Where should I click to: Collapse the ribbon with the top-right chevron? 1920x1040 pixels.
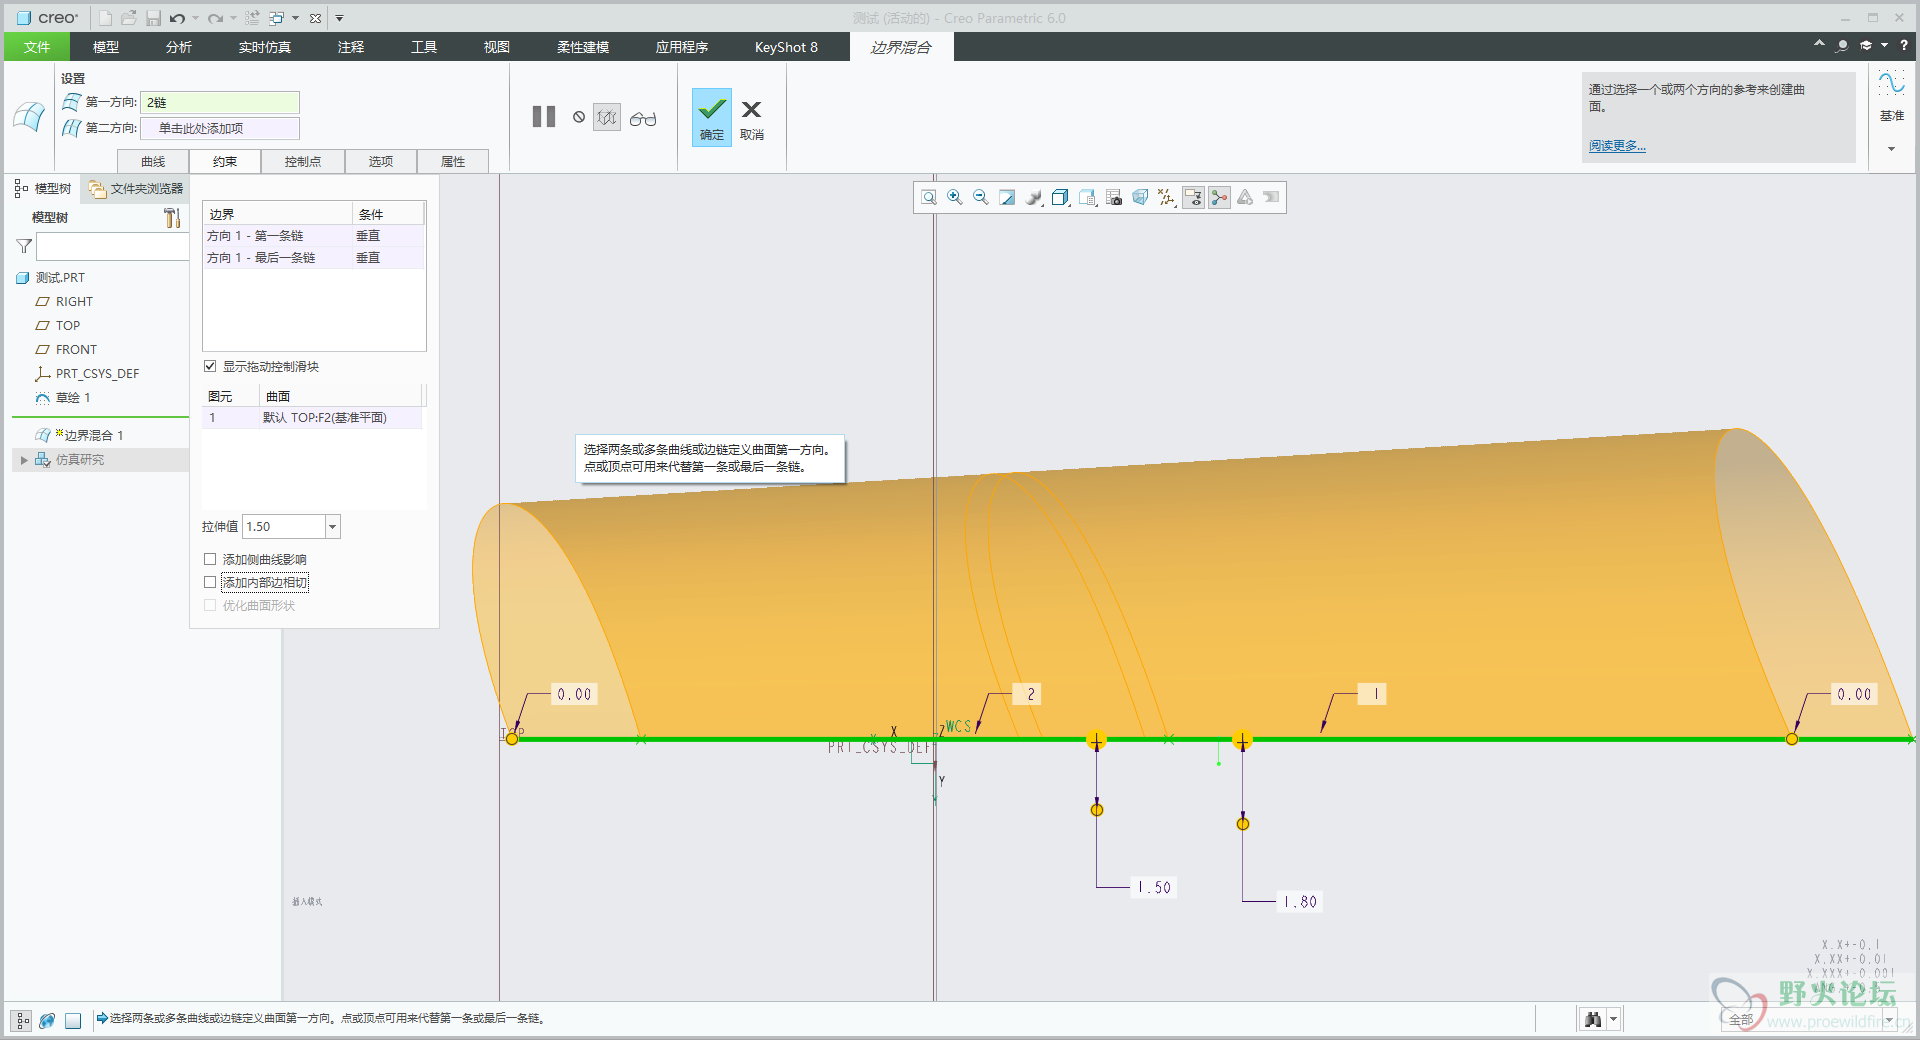point(1819,44)
